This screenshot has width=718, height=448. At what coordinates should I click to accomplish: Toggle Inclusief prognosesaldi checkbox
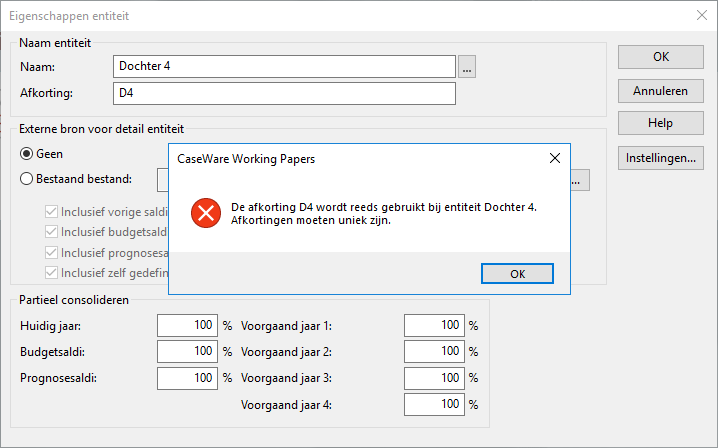[51, 252]
